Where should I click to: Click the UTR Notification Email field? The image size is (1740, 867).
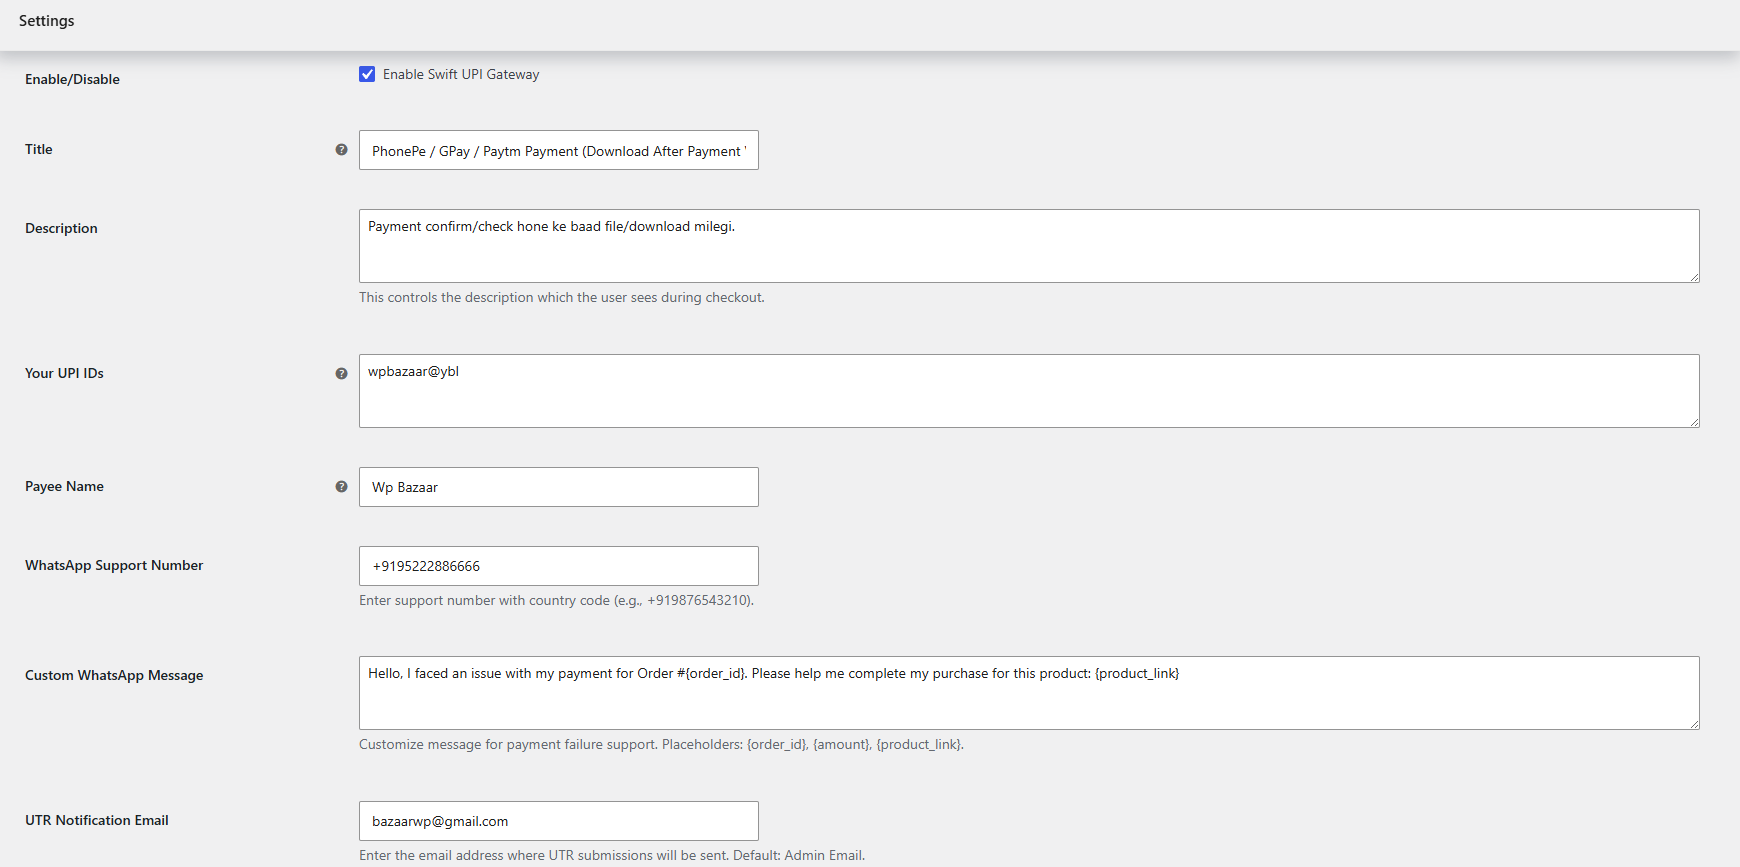point(559,821)
